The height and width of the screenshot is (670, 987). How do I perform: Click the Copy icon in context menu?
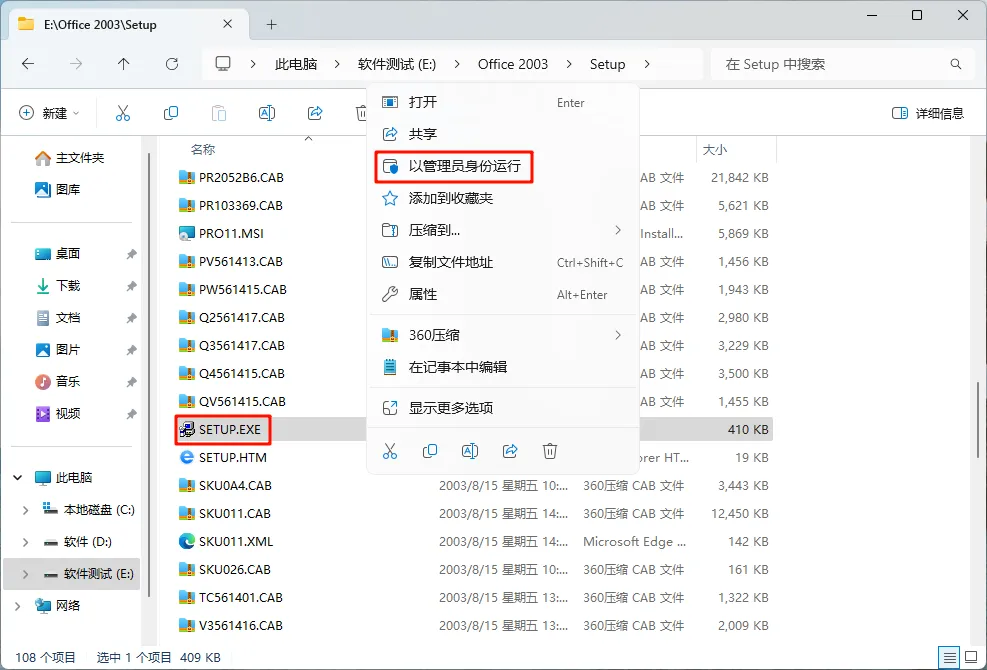point(430,451)
